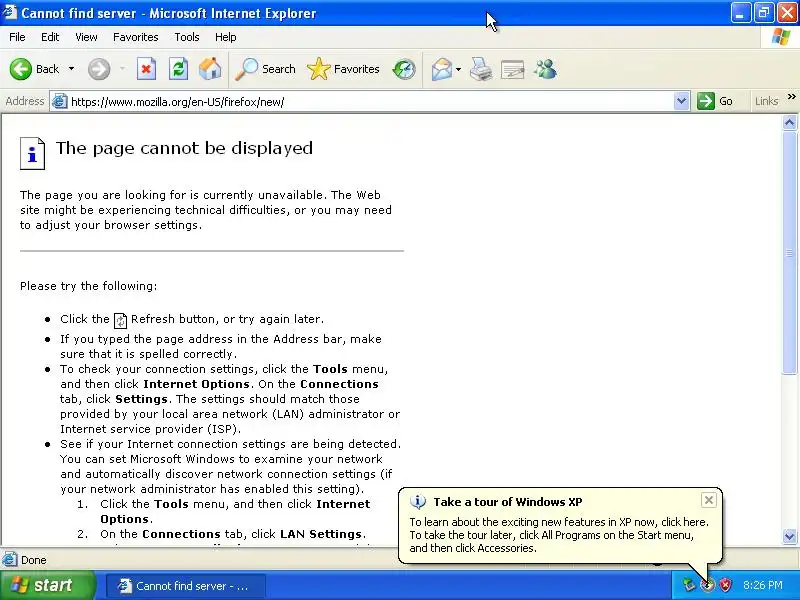800x600 pixels.
Task: Click the IE icon in status bar
Action: 9,560
